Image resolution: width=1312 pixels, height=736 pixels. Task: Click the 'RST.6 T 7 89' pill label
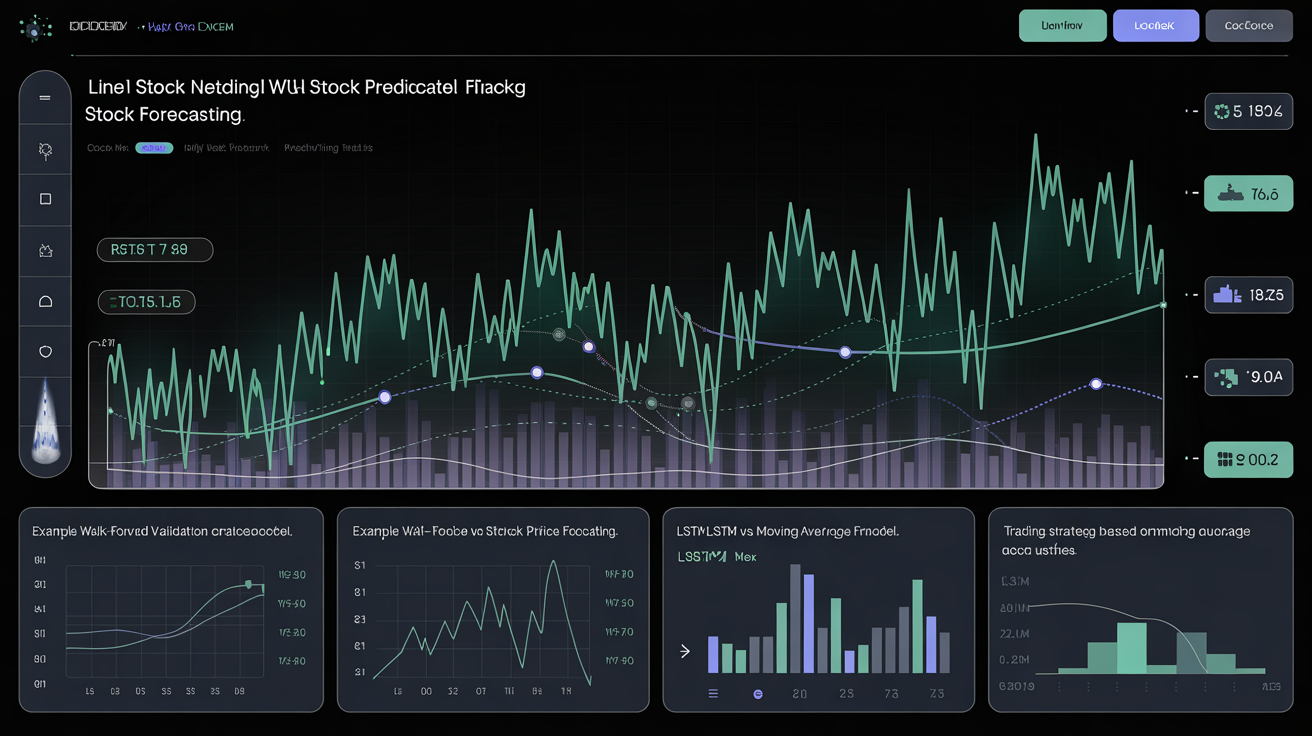155,250
